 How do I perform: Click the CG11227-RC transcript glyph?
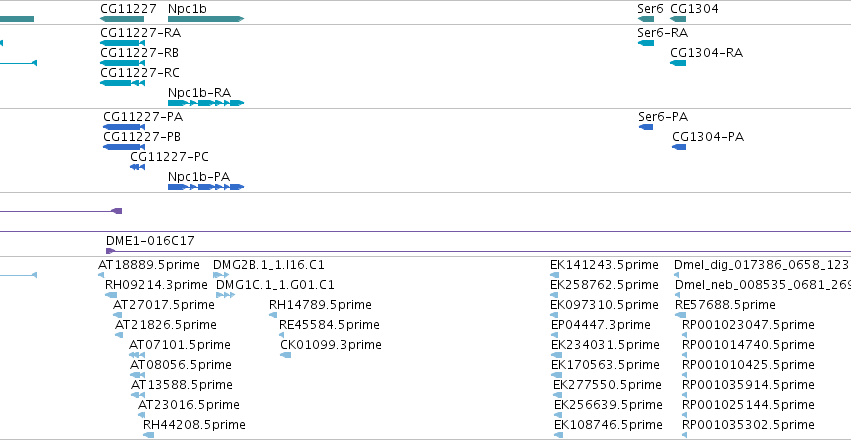123,83
